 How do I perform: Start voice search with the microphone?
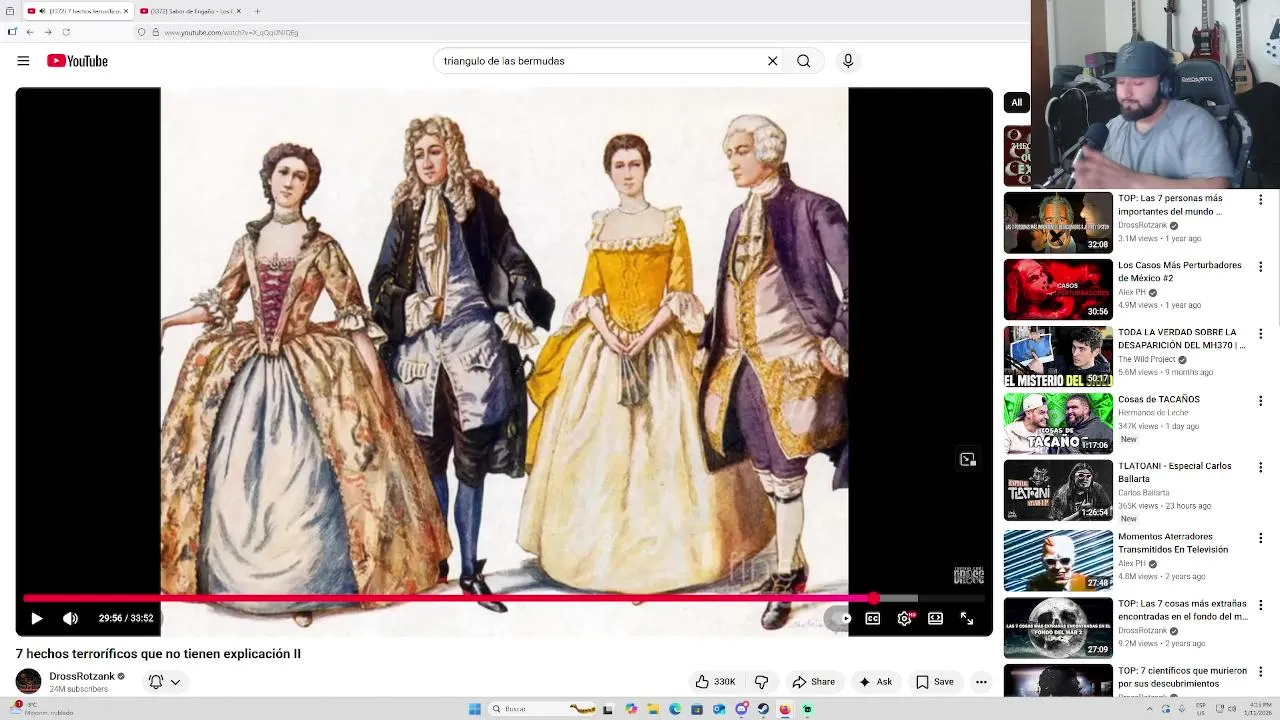(848, 61)
